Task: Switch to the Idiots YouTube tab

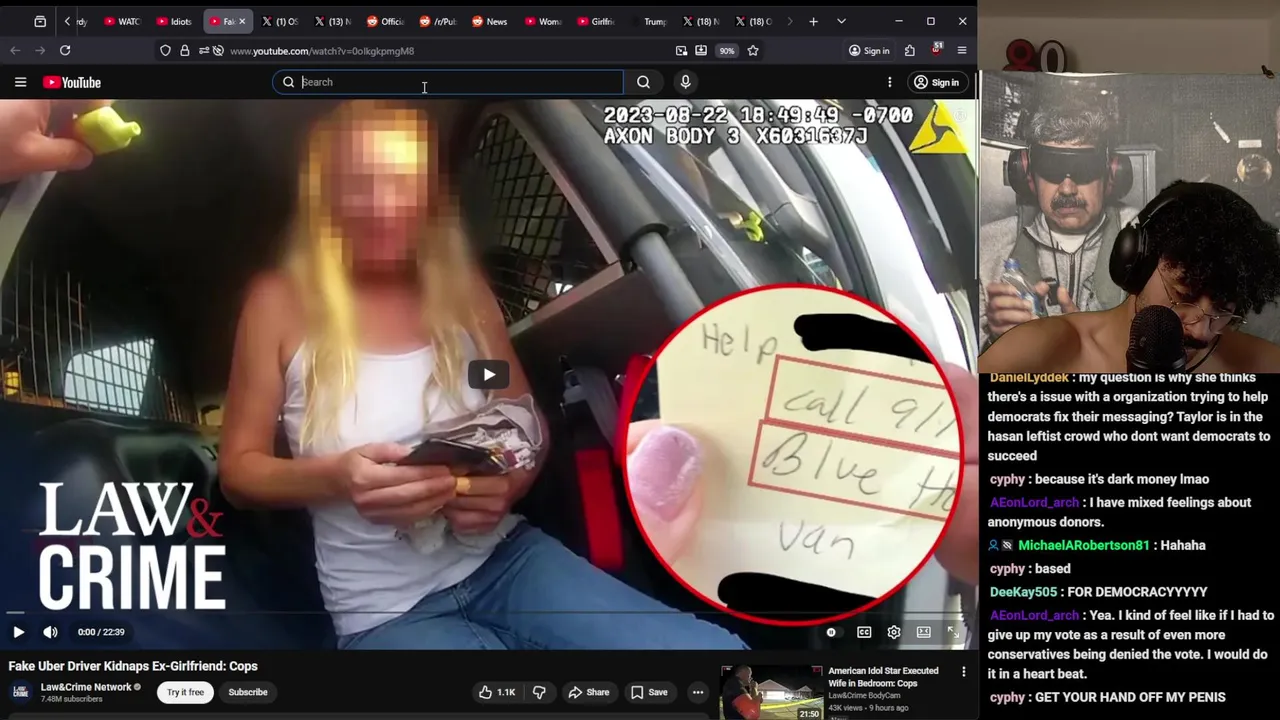Action: pos(174,21)
